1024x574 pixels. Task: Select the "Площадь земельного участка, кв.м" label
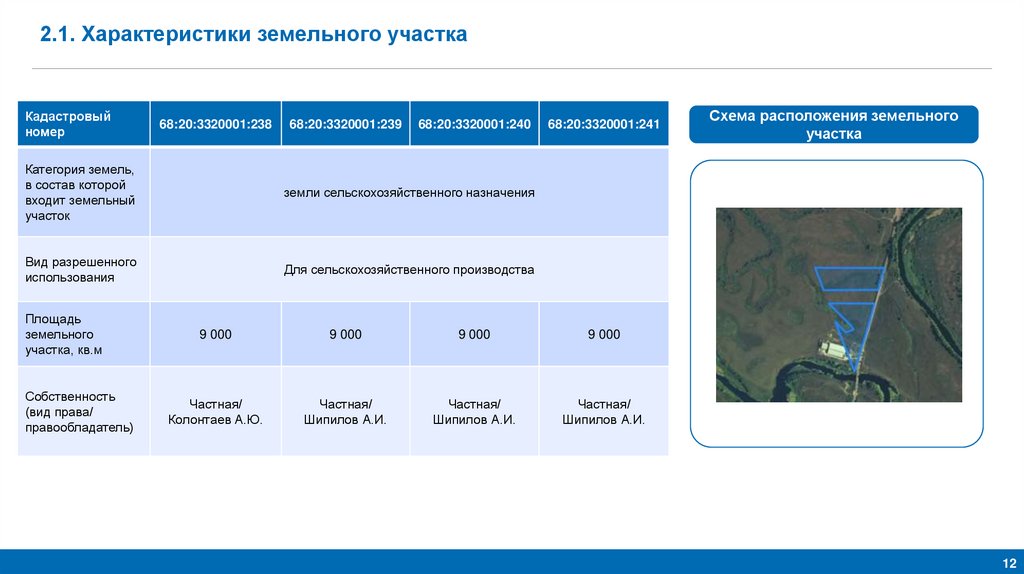pyautogui.click(x=84, y=334)
